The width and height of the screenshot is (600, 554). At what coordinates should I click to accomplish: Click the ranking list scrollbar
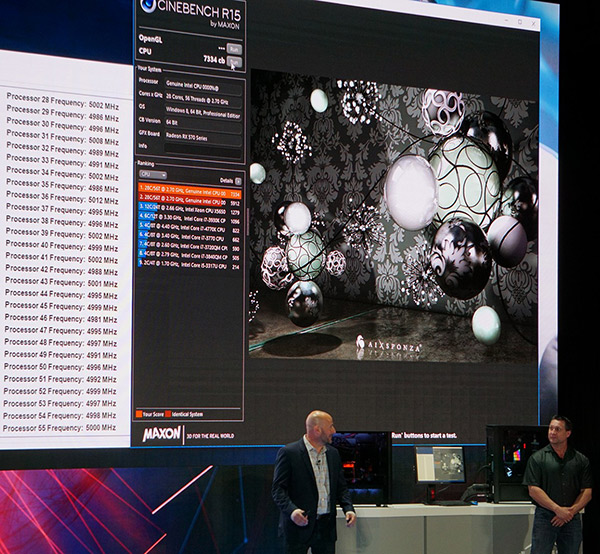tap(248, 222)
